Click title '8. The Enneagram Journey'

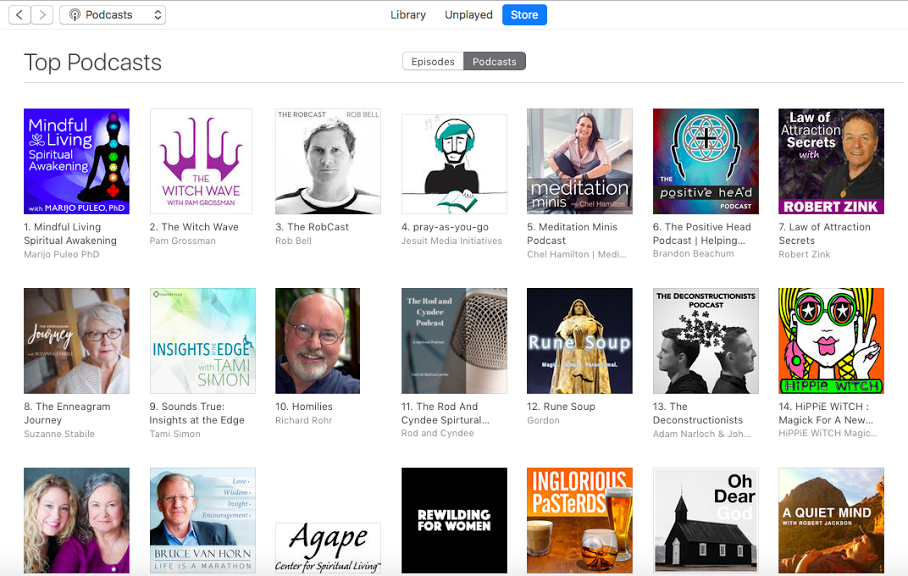tap(67, 413)
